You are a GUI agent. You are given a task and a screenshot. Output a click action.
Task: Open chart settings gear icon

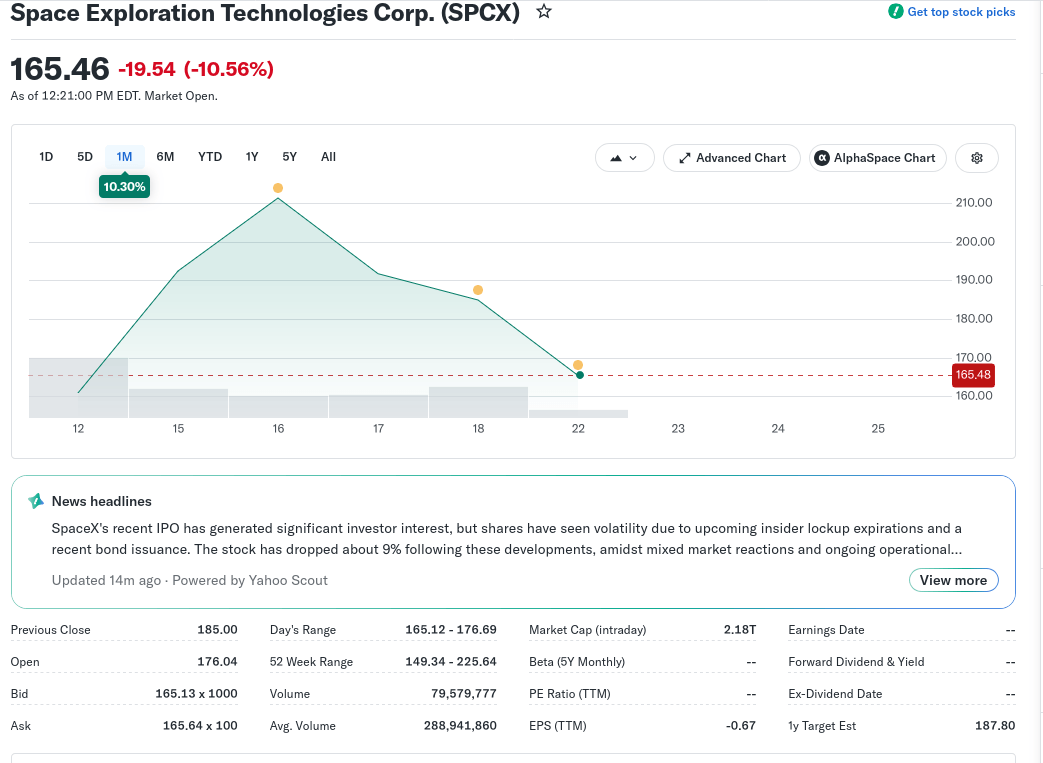tap(976, 158)
